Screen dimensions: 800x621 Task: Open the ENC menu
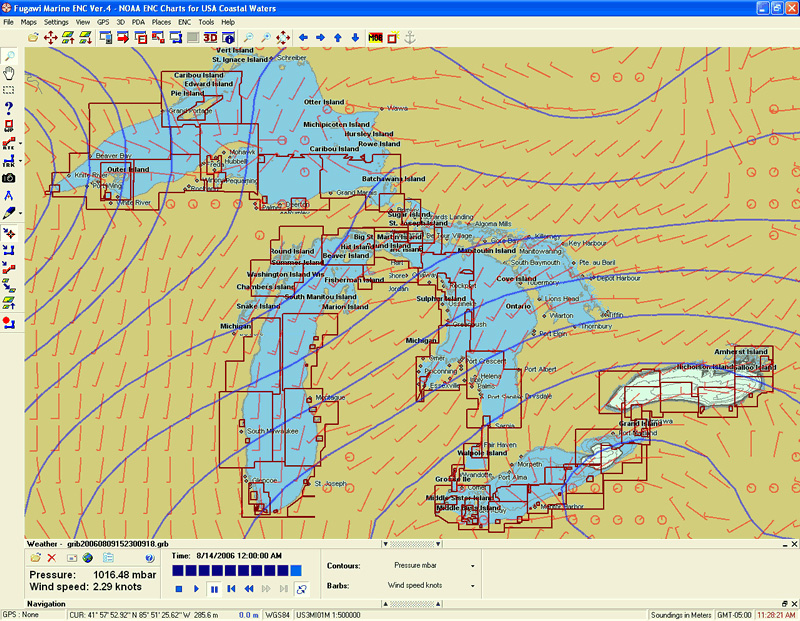click(x=185, y=22)
